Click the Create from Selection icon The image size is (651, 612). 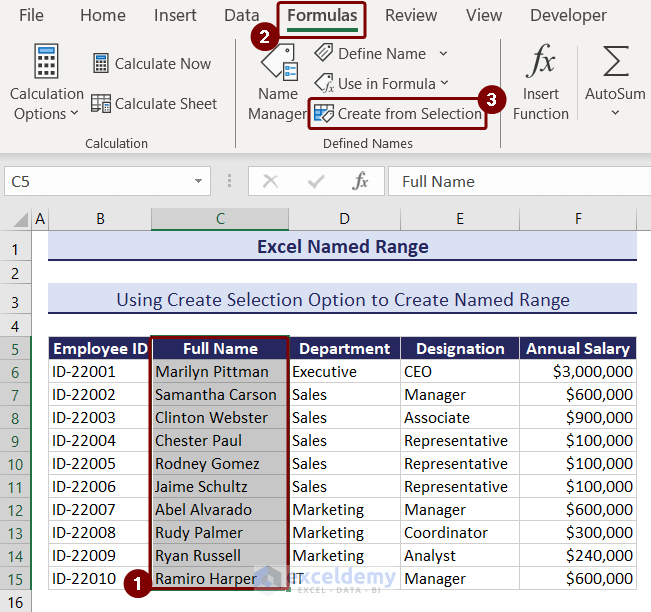coord(323,113)
